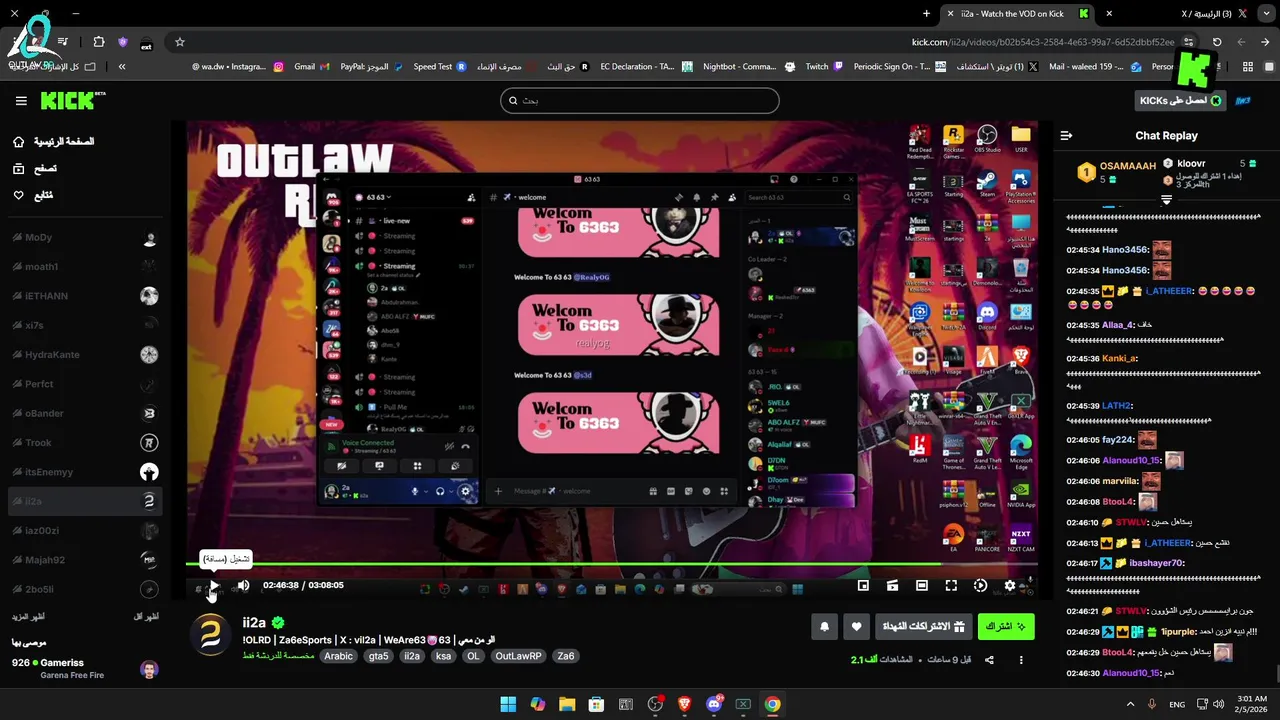The width and height of the screenshot is (1280, 720).
Task: Select the Arabic tag
Action: (338, 656)
